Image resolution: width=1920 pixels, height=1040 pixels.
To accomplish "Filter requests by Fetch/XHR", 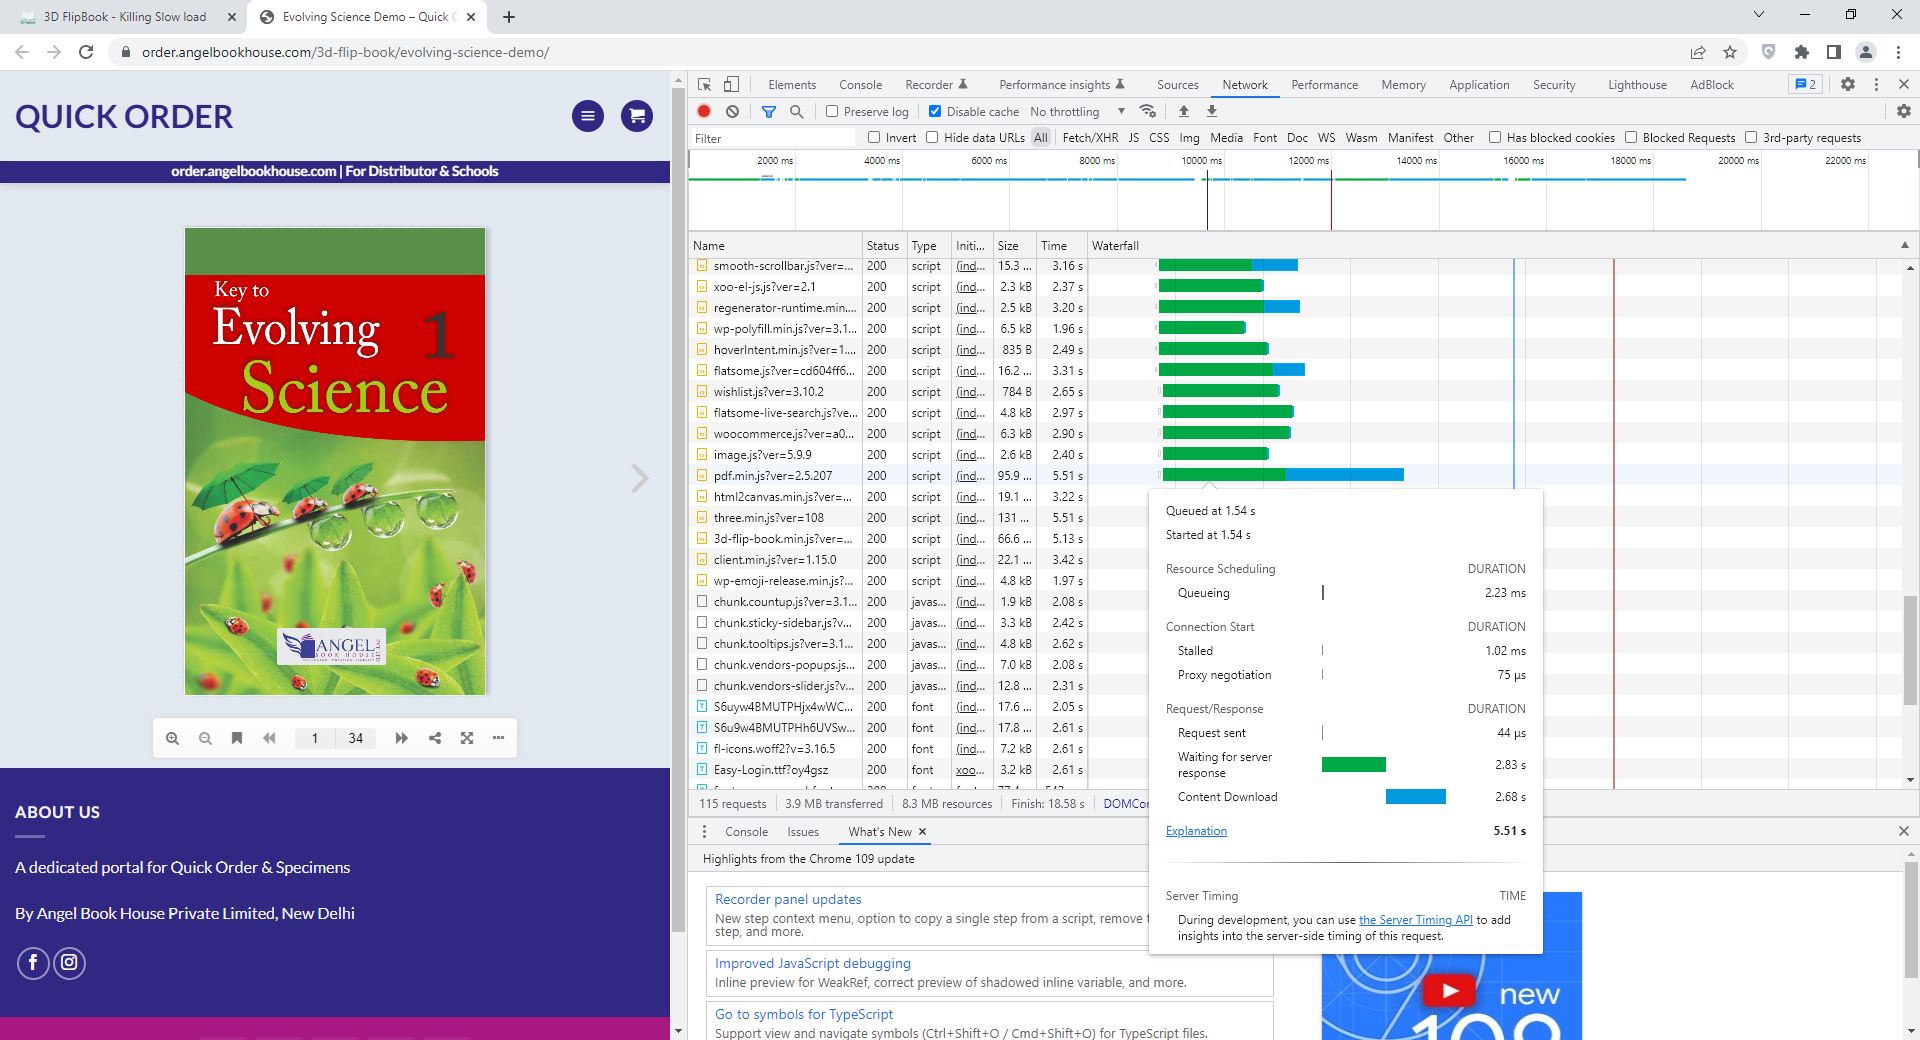I will click(1090, 138).
